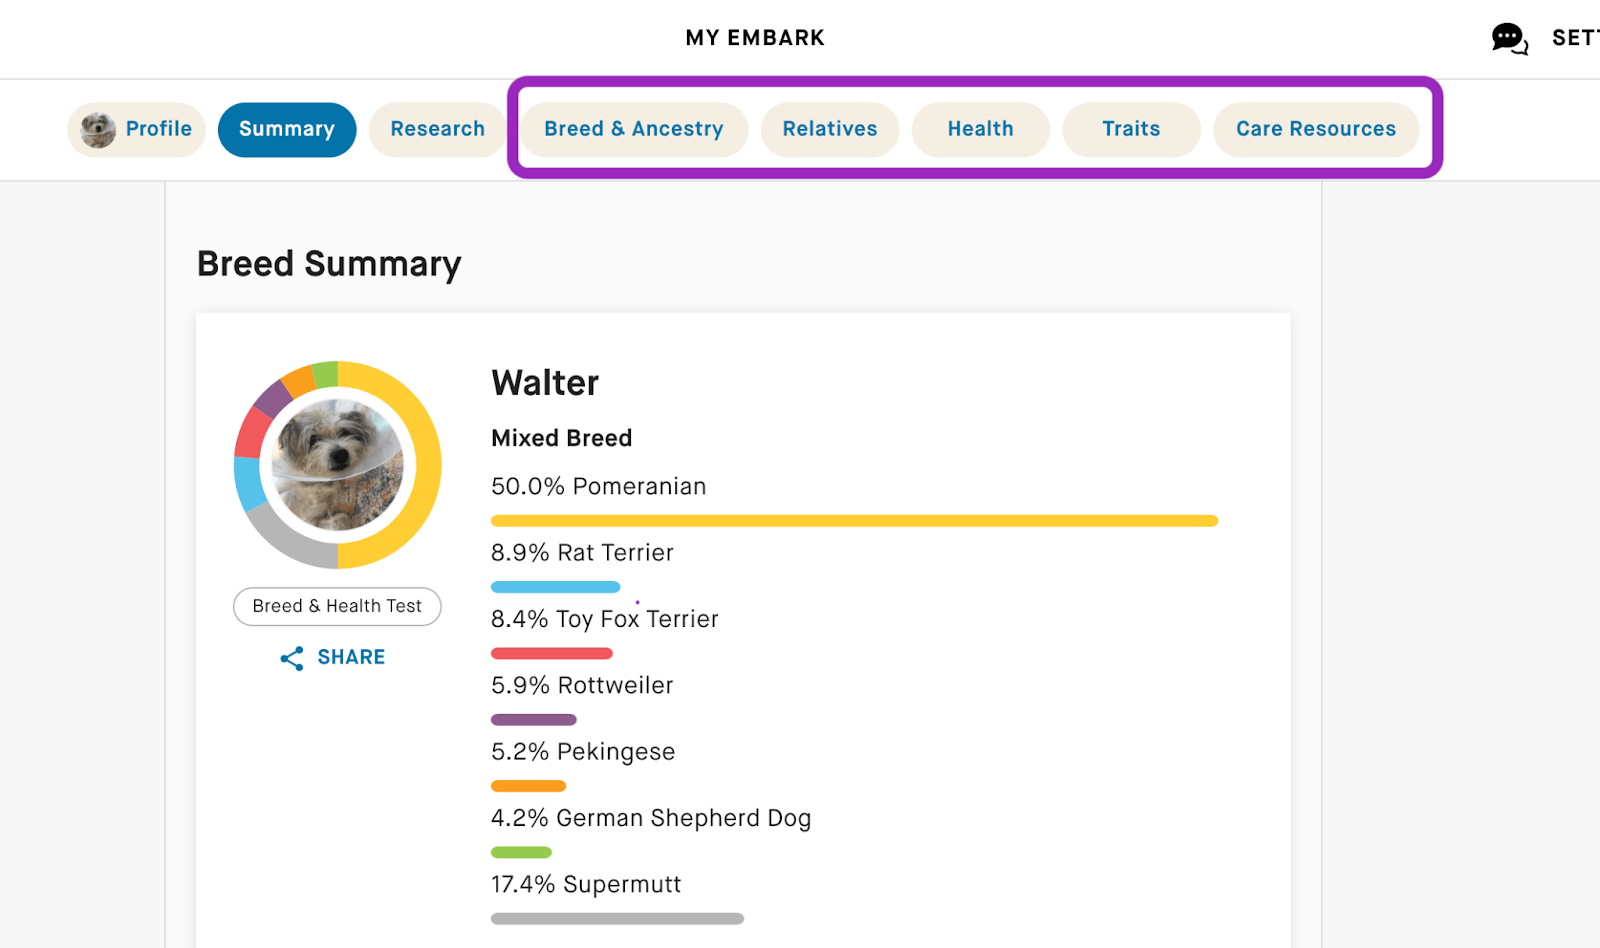Click Walter's breed donut chart photo
Viewport: 1600px width, 948px height.
[338, 465]
